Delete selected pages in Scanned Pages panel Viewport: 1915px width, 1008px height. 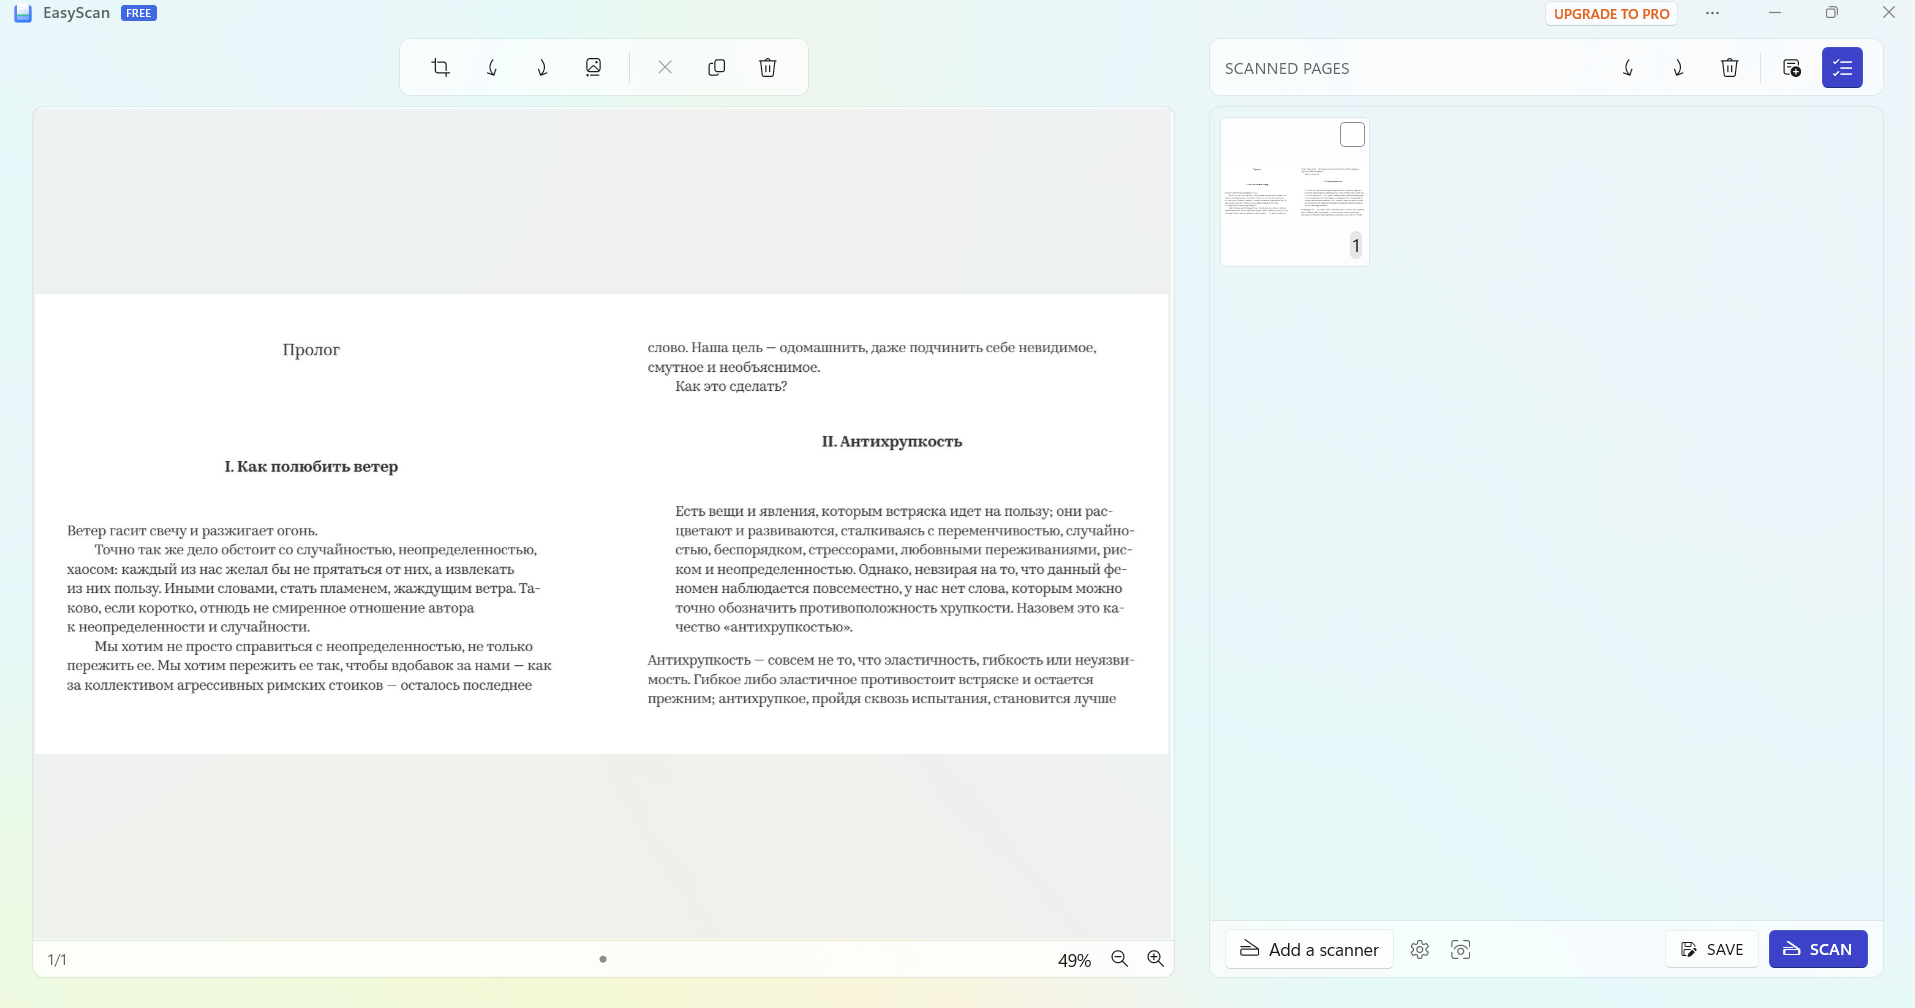pos(1729,68)
